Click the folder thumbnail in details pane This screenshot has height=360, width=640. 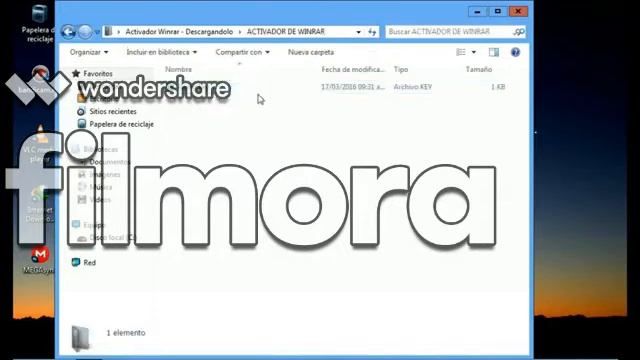tap(81, 338)
